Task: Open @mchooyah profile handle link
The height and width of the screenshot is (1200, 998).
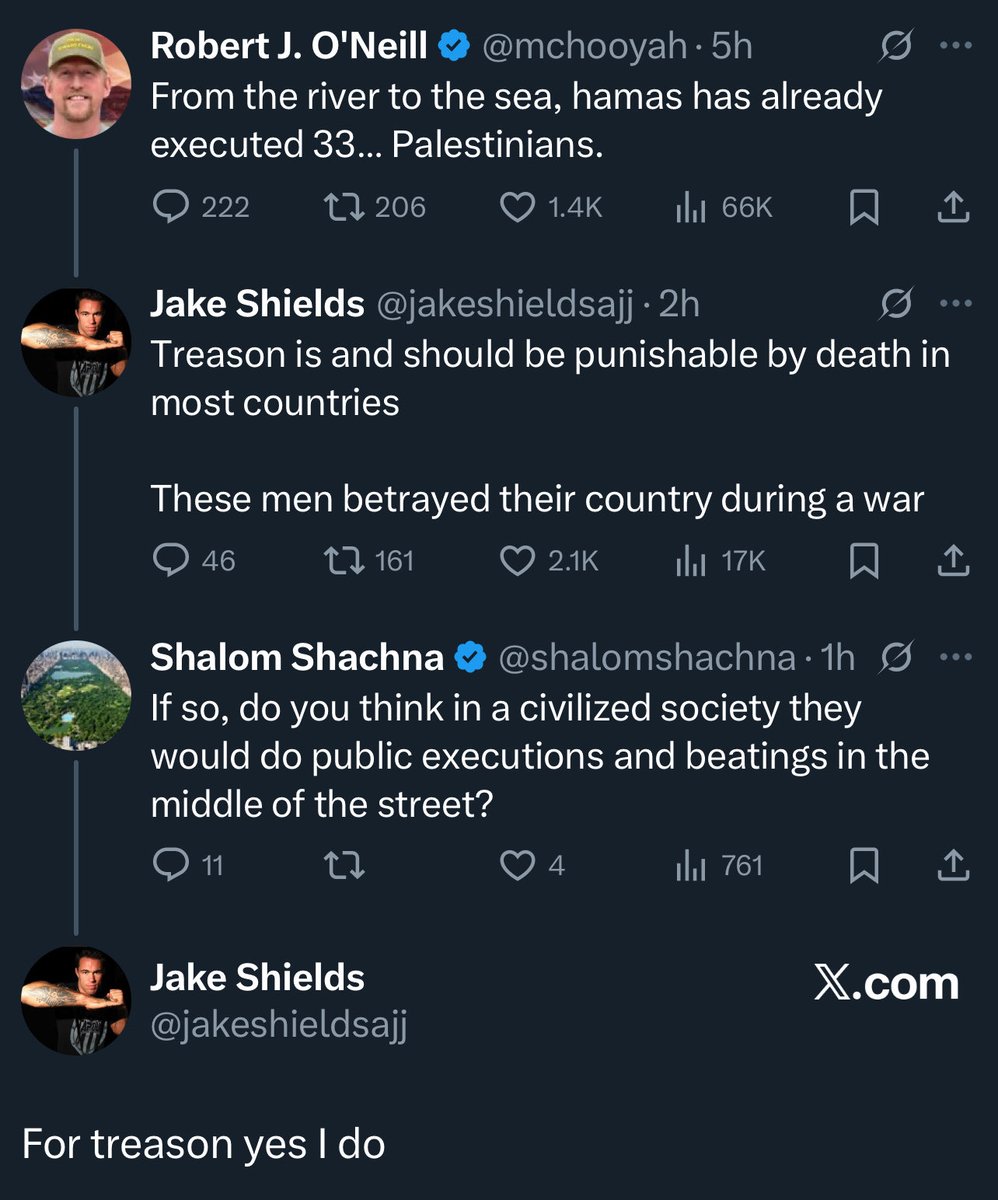Action: tap(585, 46)
